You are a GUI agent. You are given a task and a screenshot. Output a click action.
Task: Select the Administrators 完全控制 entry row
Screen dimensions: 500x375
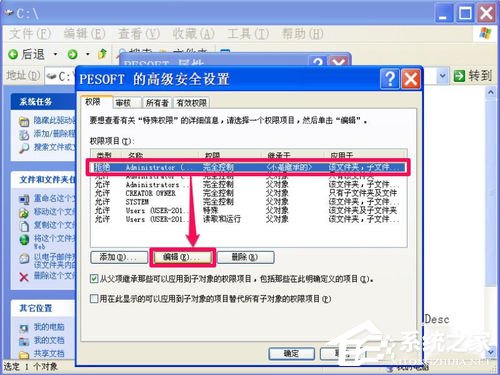pyautogui.click(x=248, y=184)
